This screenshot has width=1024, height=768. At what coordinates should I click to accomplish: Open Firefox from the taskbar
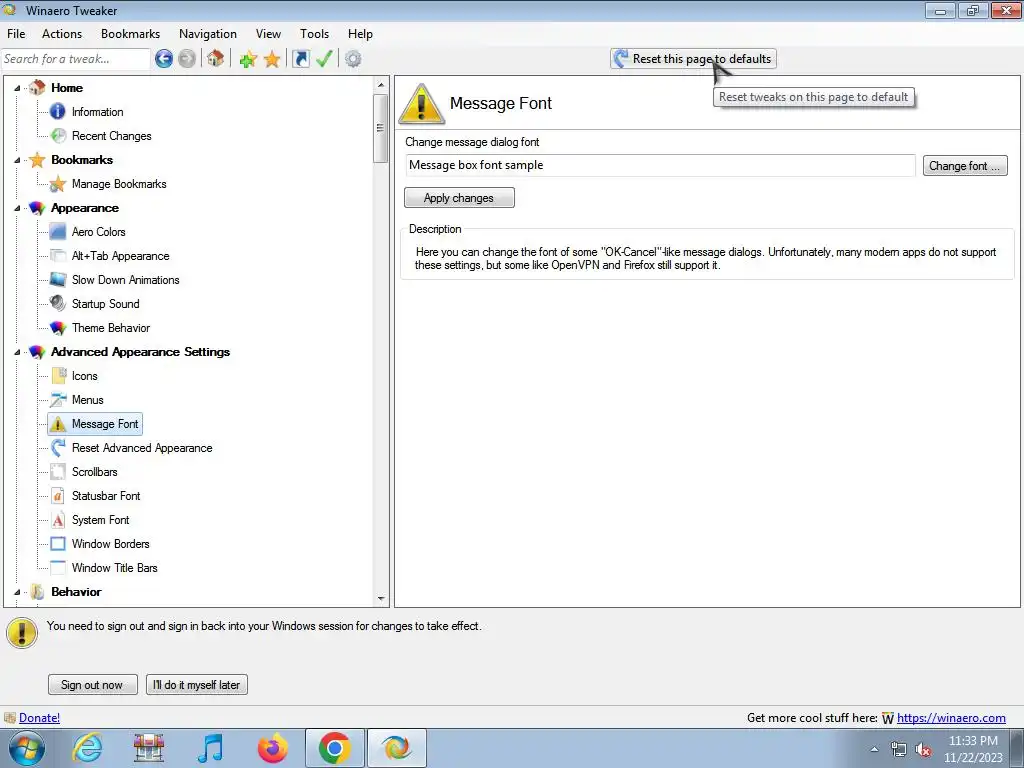click(273, 748)
